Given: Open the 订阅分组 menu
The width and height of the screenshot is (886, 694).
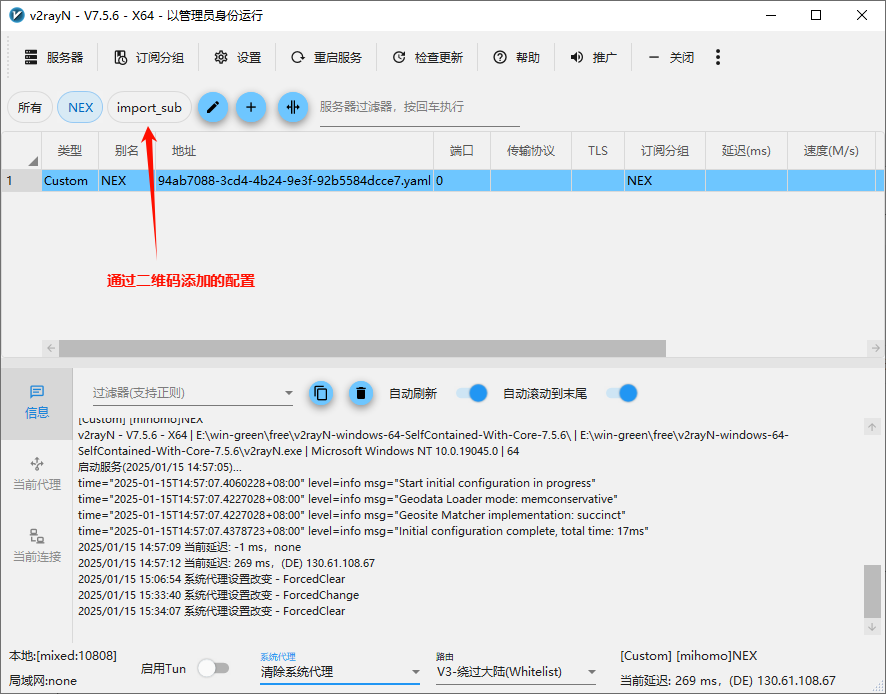Looking at the screenshot, I should pyautogui.click(x=149, y=58).
